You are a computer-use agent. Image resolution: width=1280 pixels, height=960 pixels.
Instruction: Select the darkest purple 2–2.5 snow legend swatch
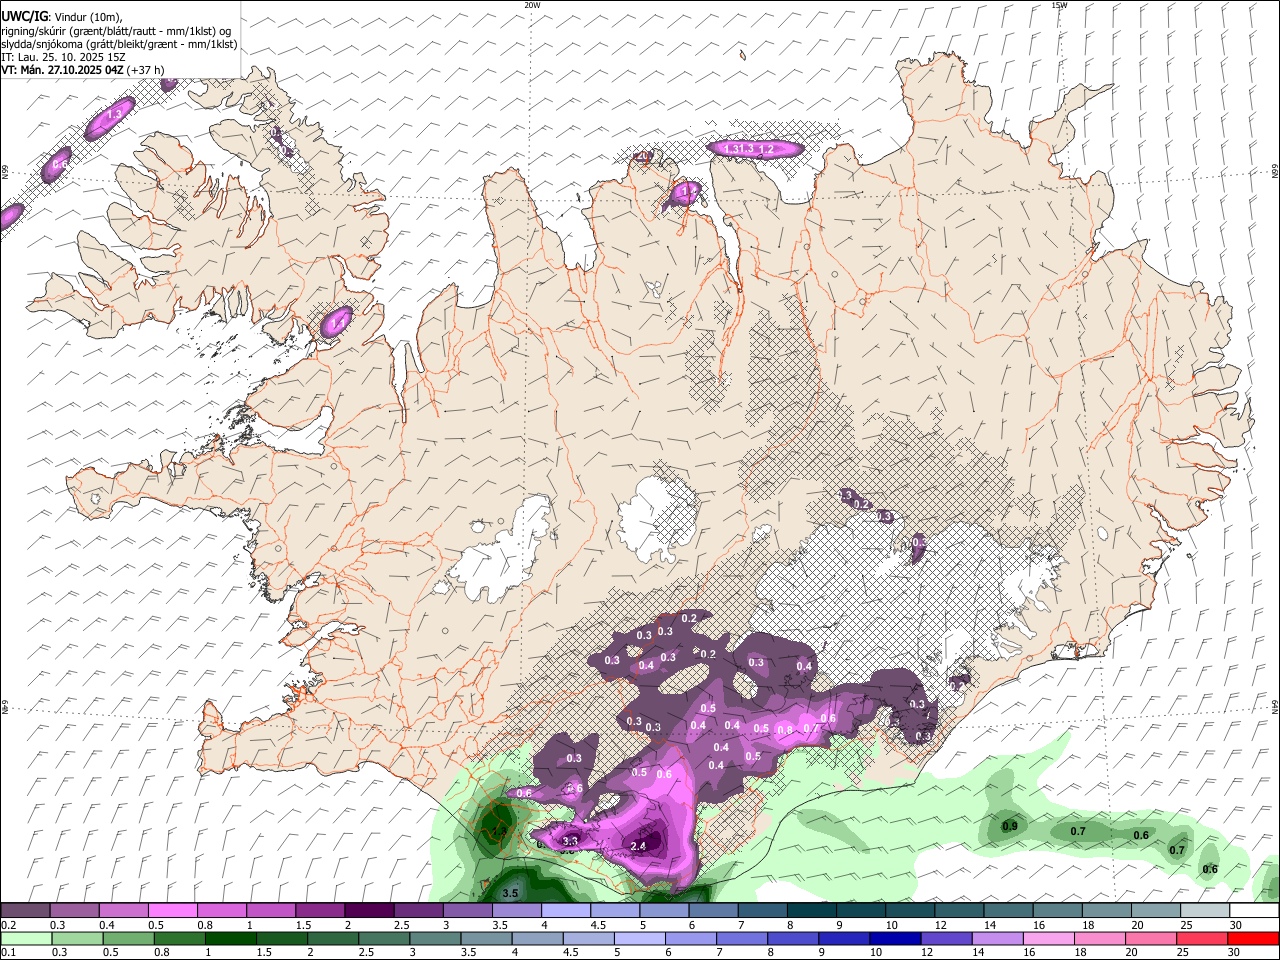click(x=368, y=911)
